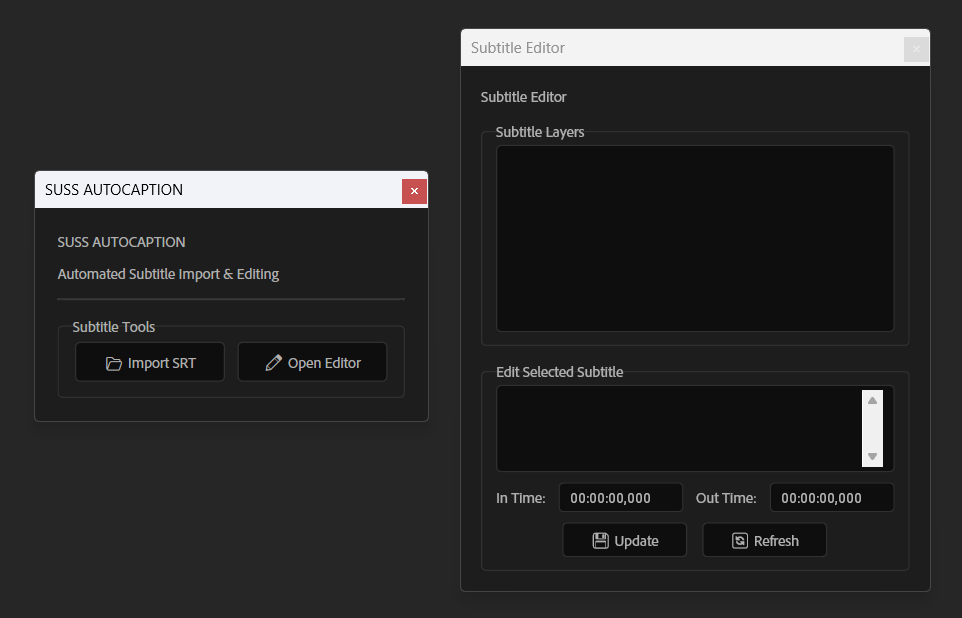Close the Subtitle Editor window

[x=916, y=49]
